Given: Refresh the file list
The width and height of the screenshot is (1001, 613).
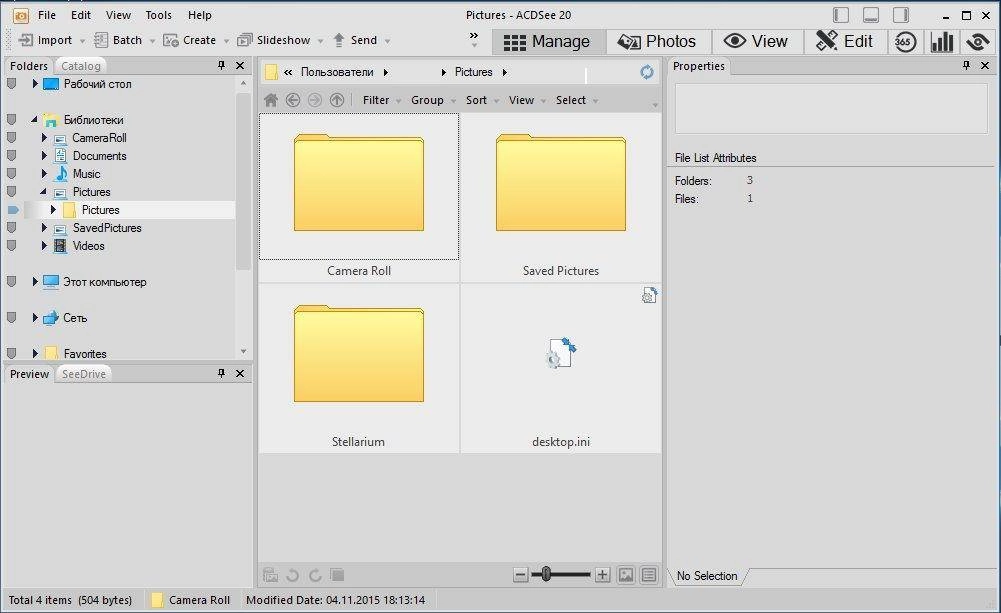Looking at the screenshot, I should (x=647, y=72).
